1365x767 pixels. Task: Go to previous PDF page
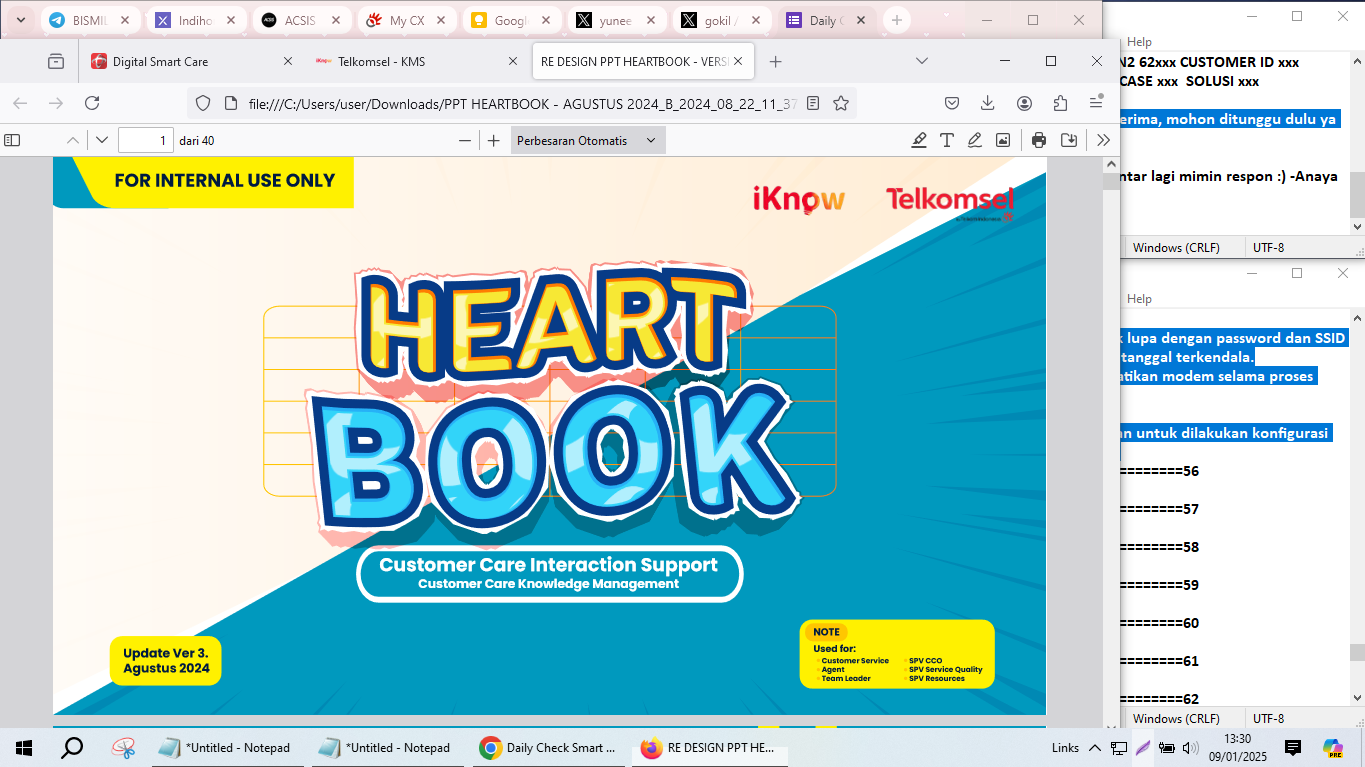coord(73,141)
